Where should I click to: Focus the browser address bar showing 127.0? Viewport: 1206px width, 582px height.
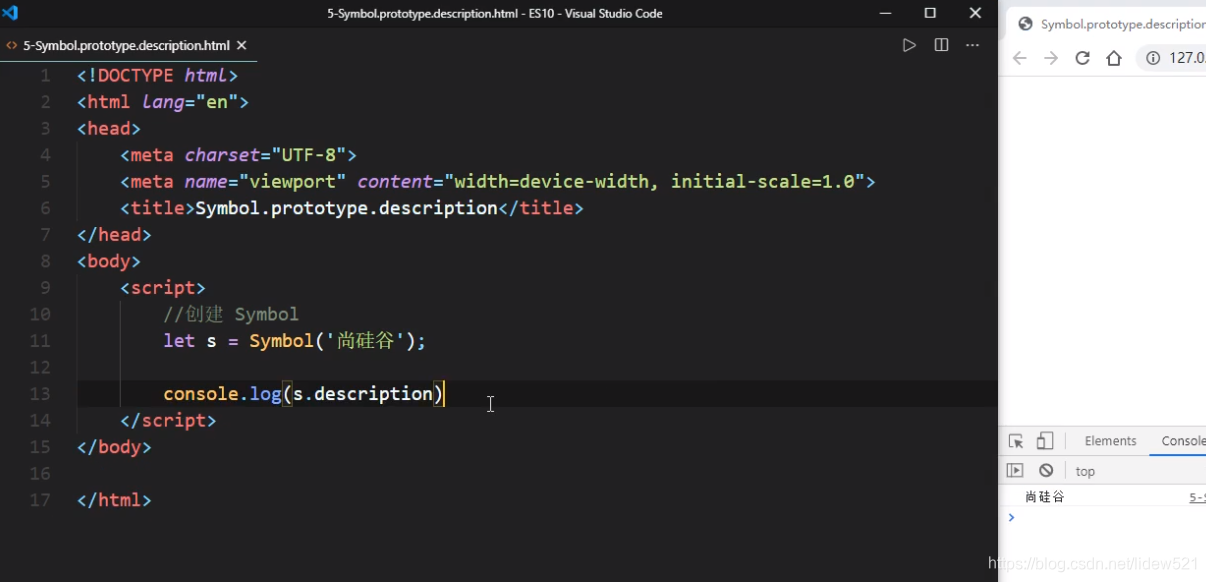pos(1172,58)
